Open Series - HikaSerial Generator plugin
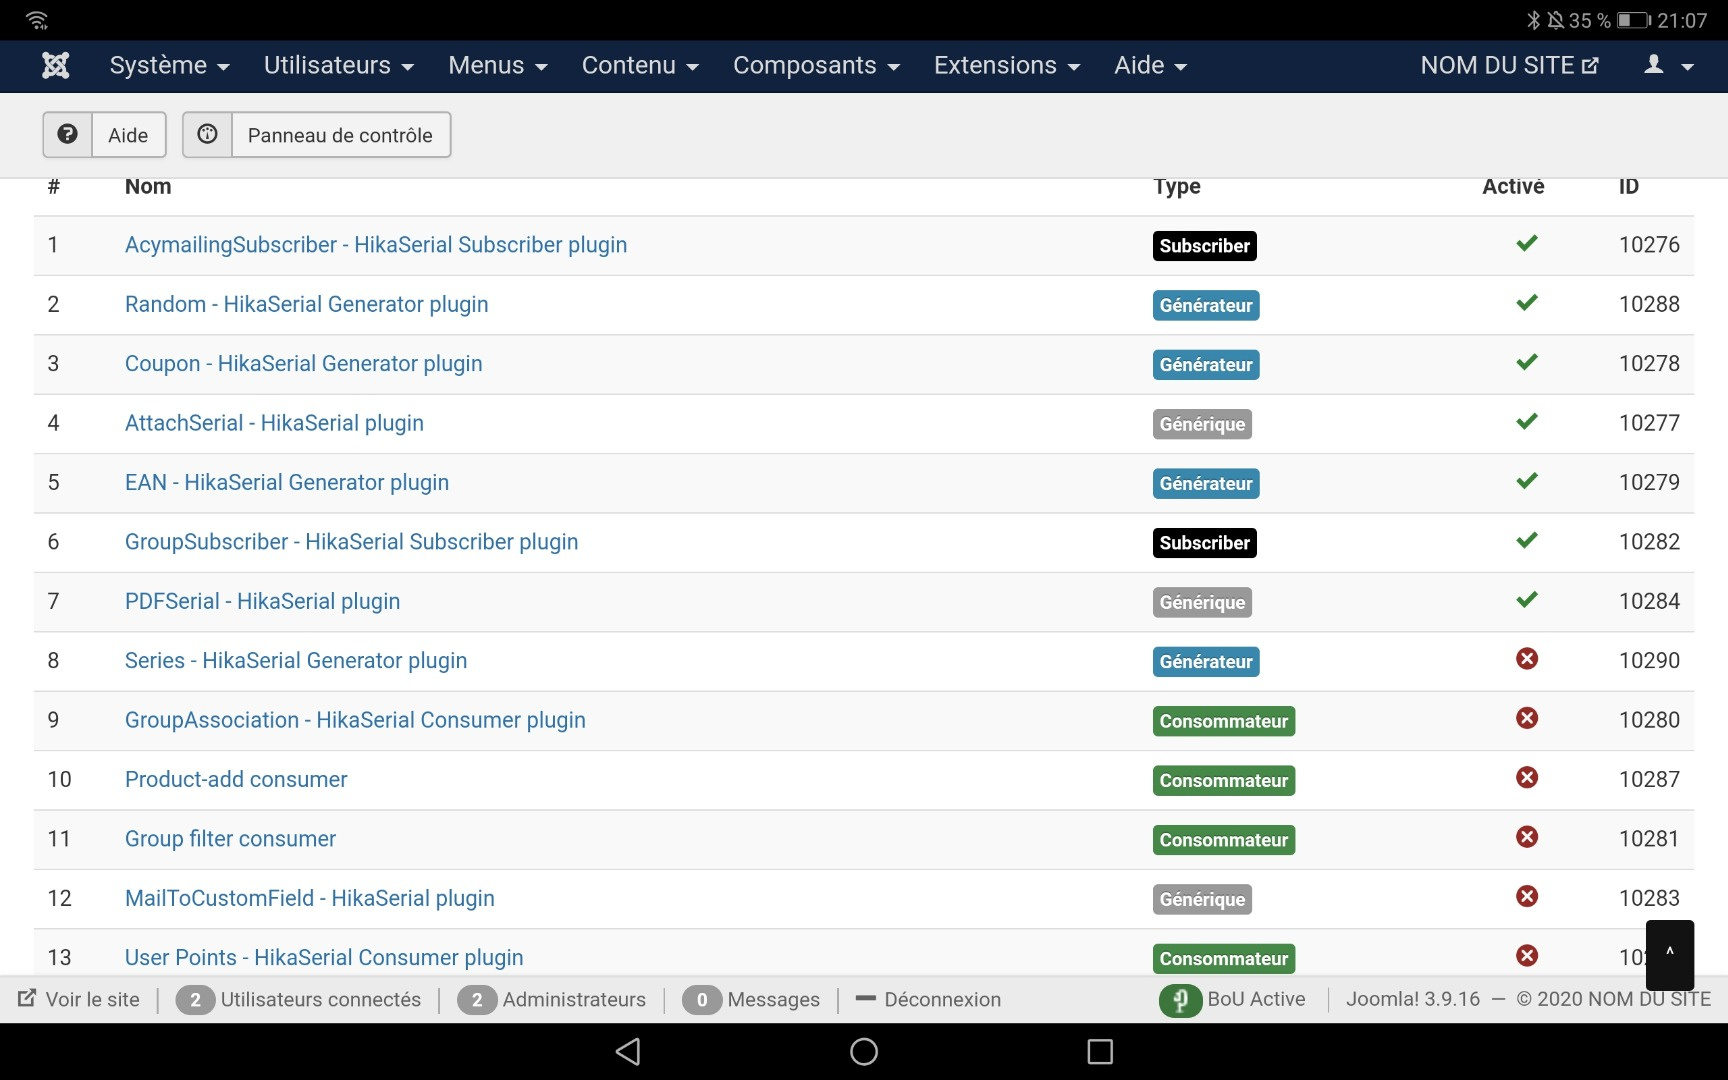Image resolution: width=1728 pixels, height=1080 pixels. 296,661
